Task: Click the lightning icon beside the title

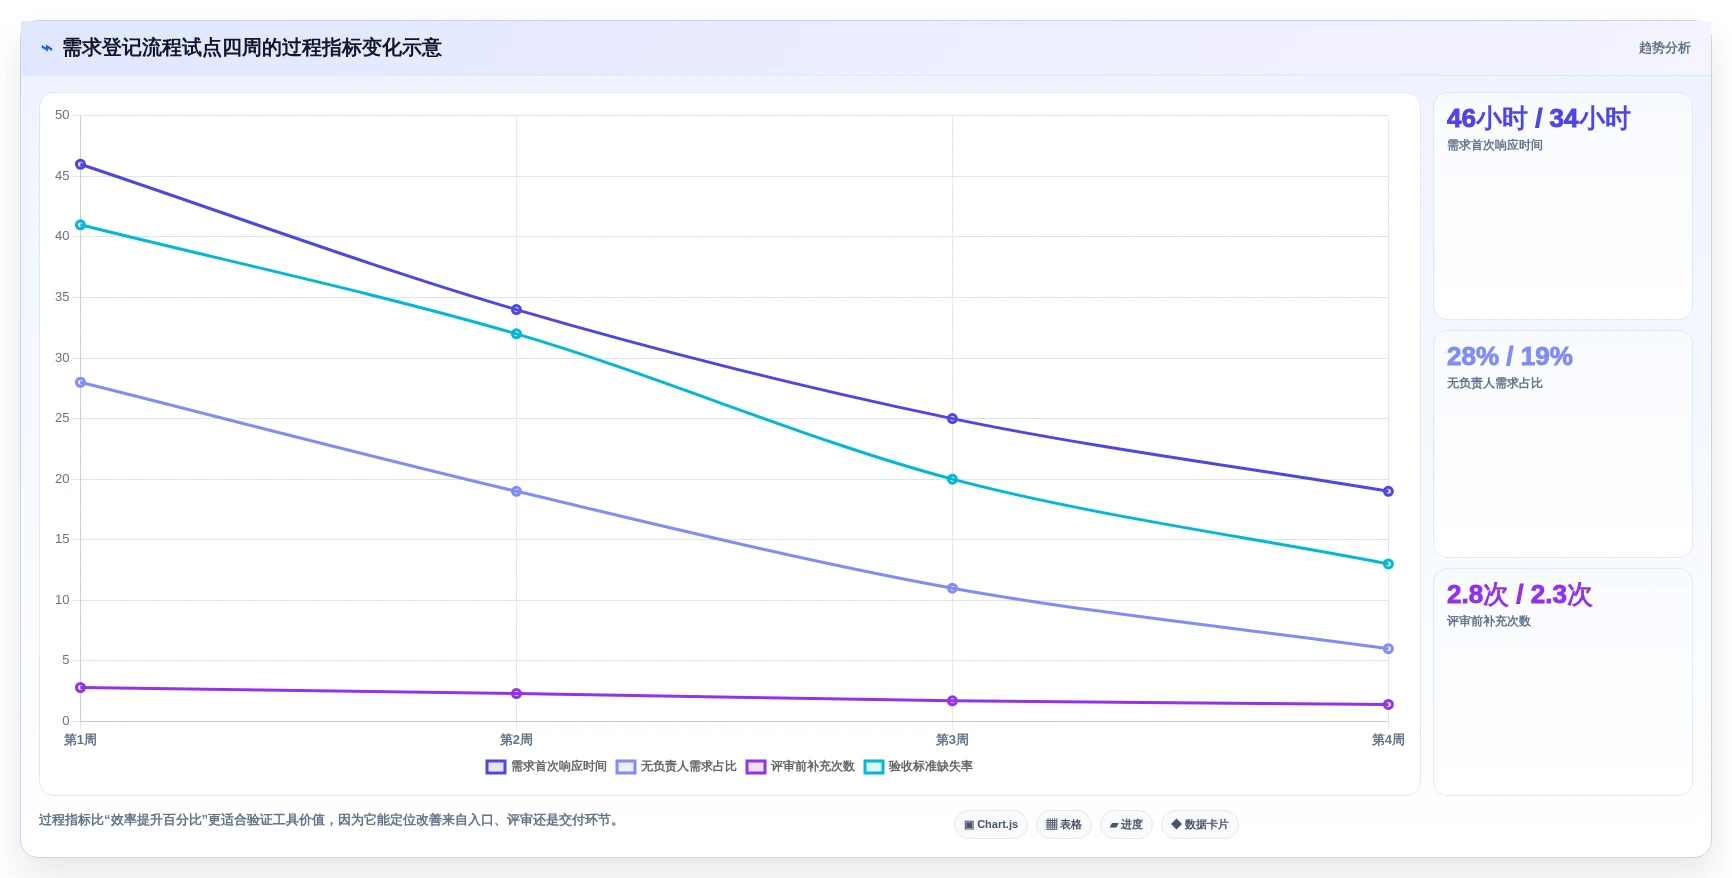Action: (x=47, y=48)
